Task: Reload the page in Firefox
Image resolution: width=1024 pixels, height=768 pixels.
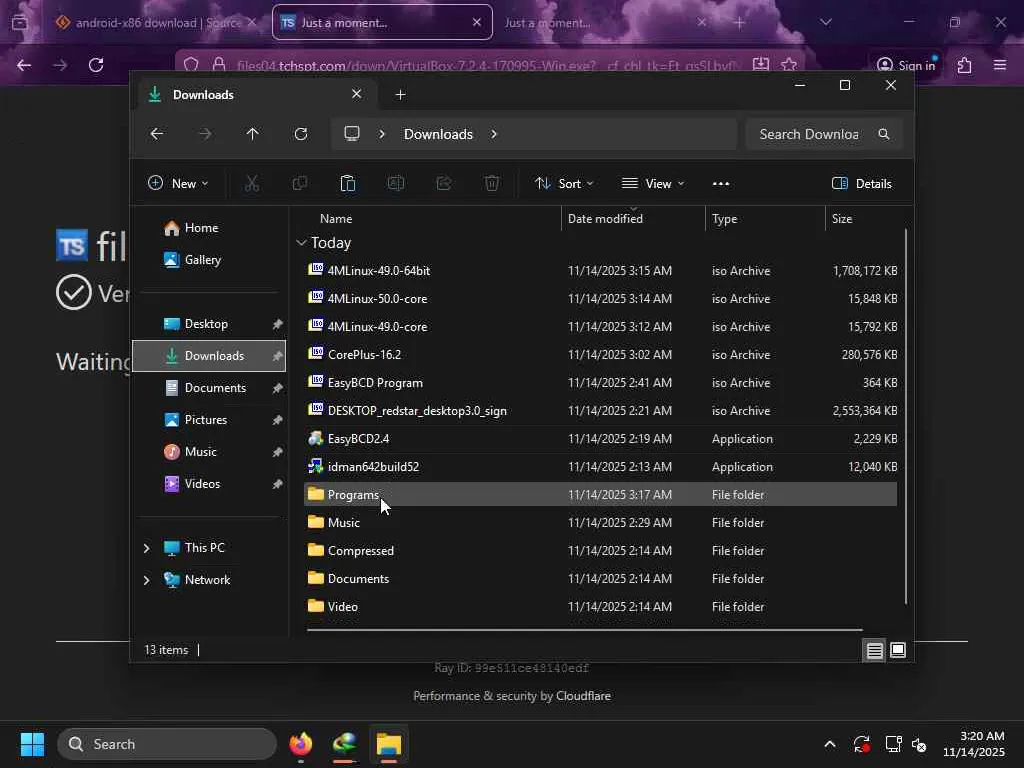Action: 96,65
